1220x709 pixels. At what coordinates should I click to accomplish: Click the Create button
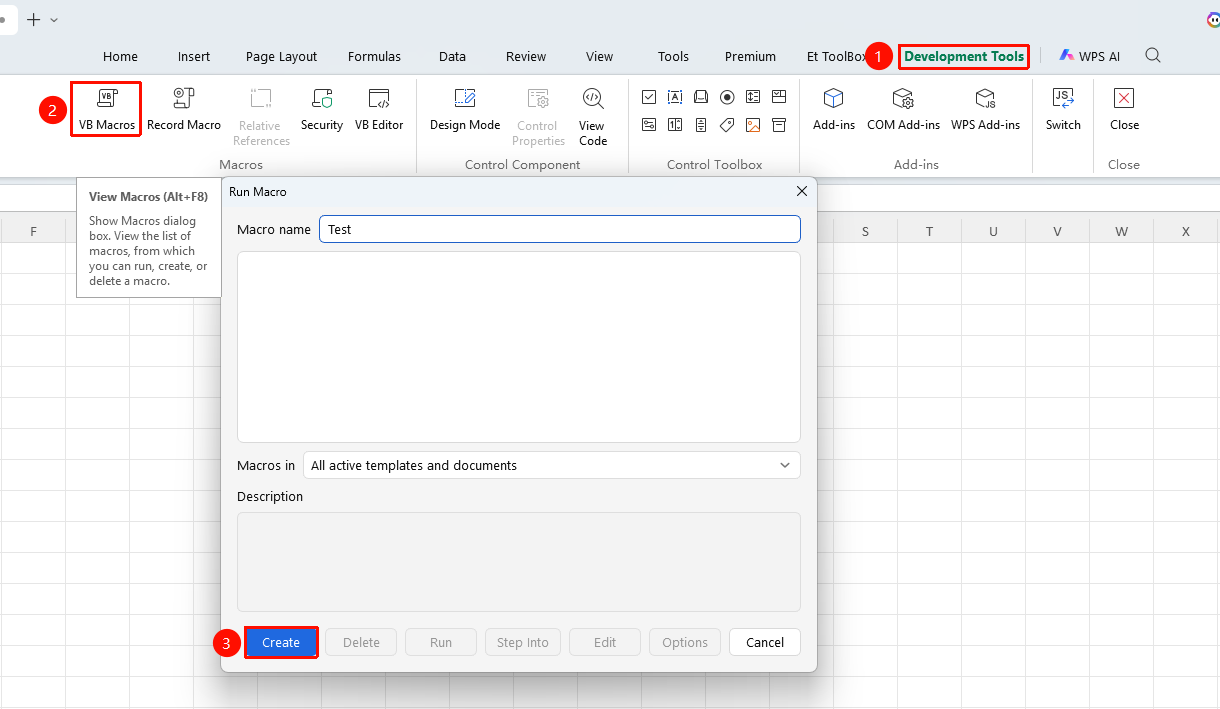click(281, 642)
